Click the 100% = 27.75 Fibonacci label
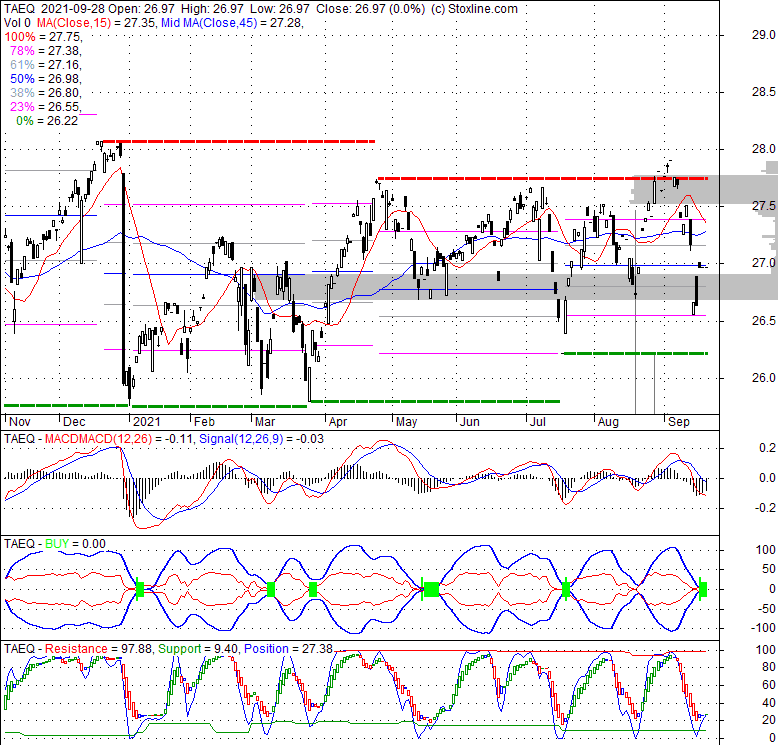Screen dimensions: 780x745 (x=43, y=37)
